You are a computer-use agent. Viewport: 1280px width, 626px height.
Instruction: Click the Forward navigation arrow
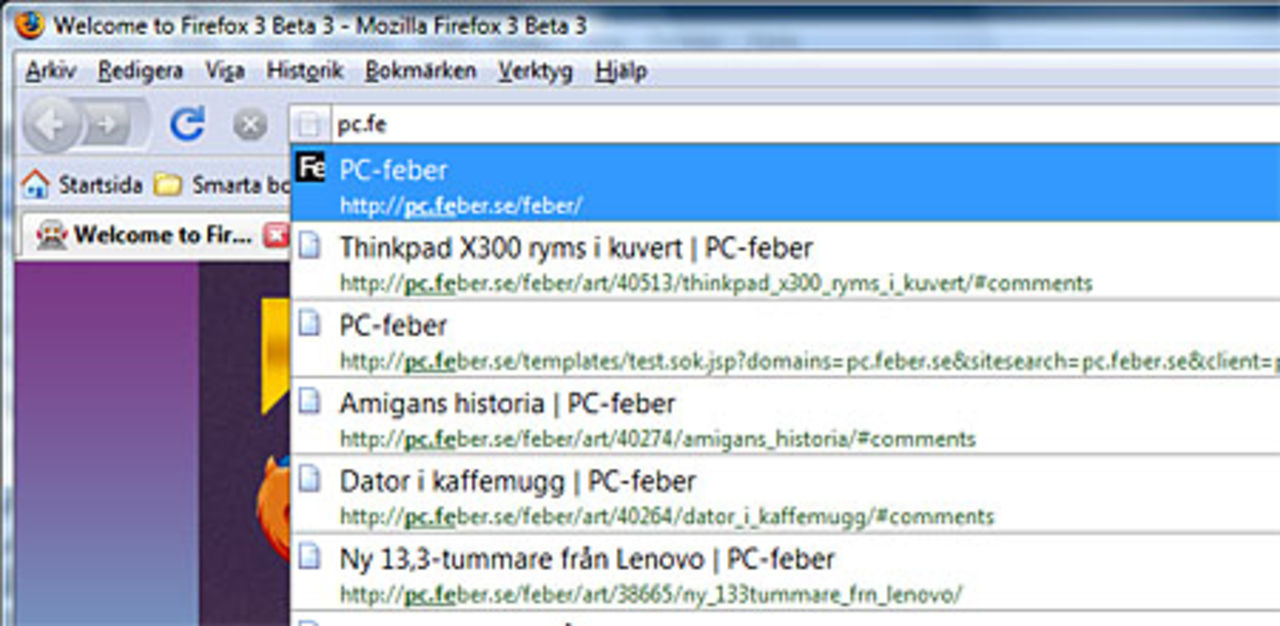click(x=105, y=122)
